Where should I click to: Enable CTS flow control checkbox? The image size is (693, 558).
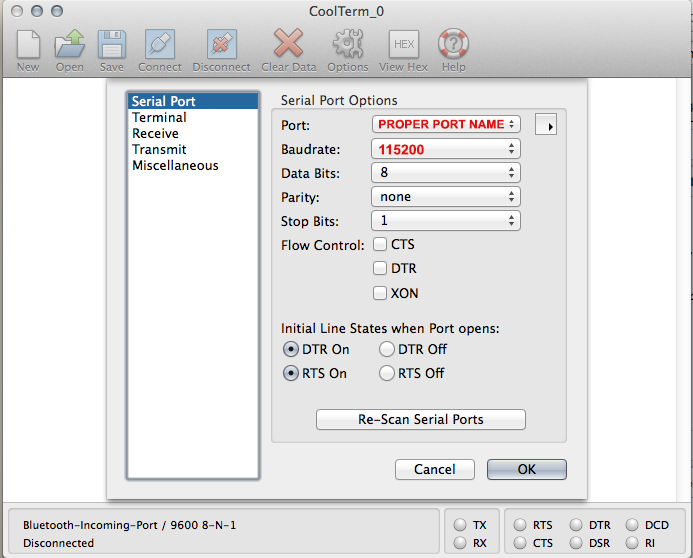pyautogui.click(x=380, y=244)
